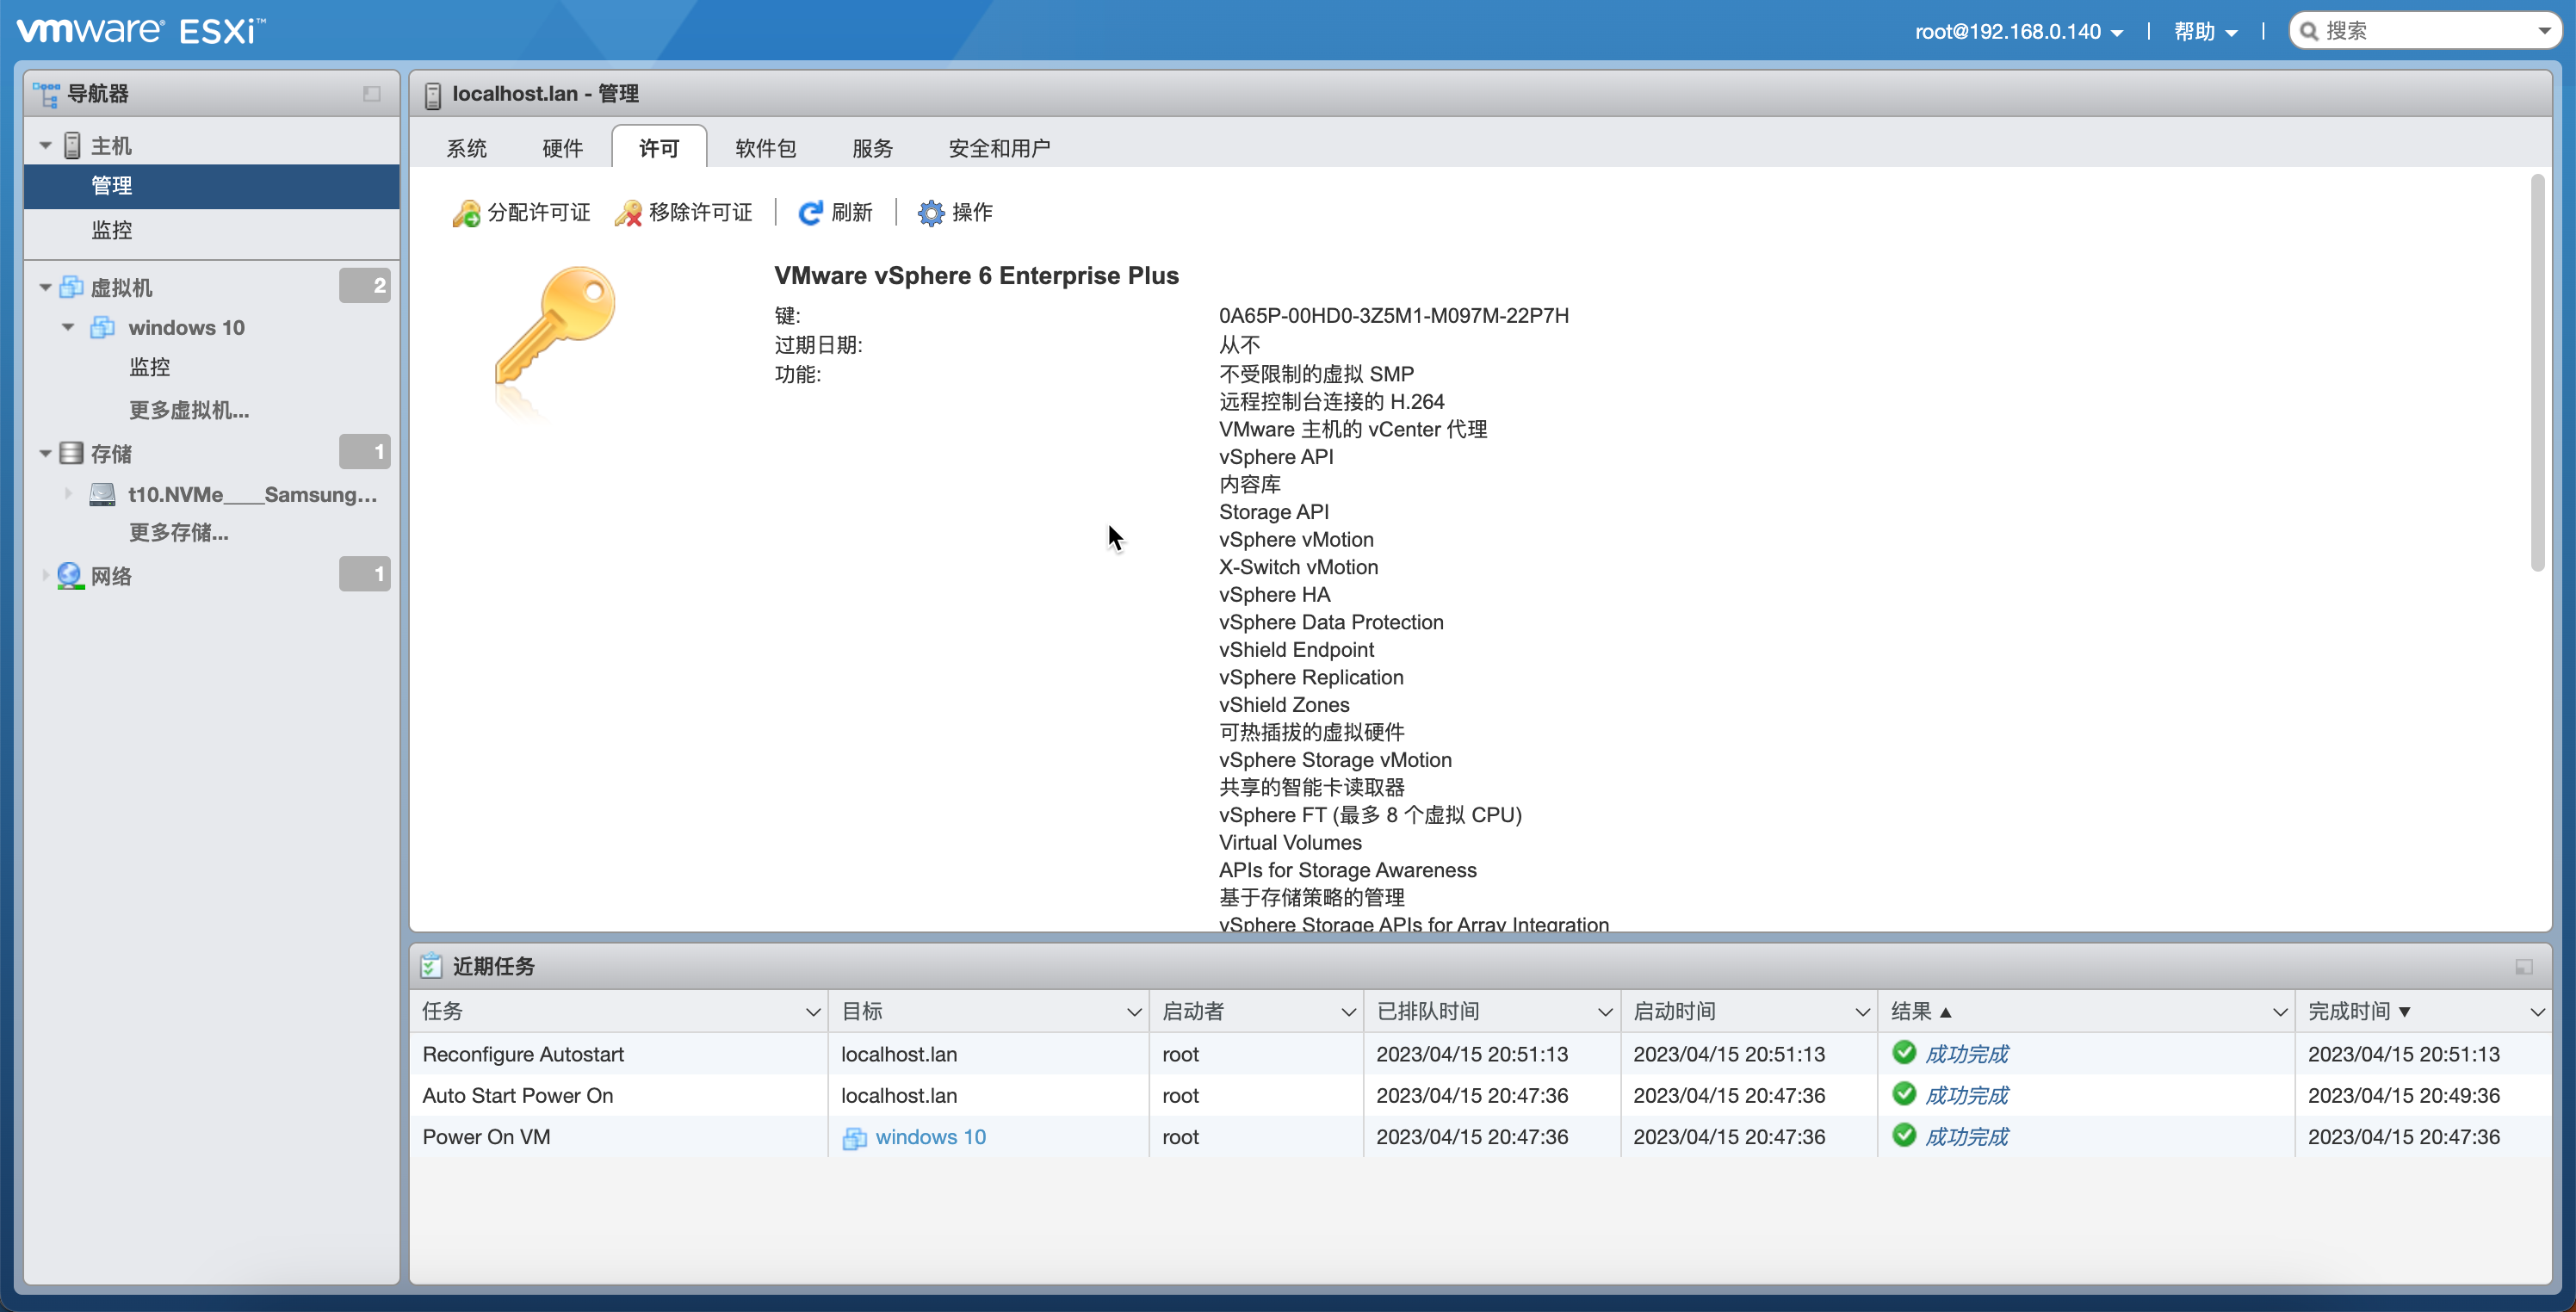Click the networking count badge 1
This screenshot has width=2576, height=1312.
coord(365,574)
